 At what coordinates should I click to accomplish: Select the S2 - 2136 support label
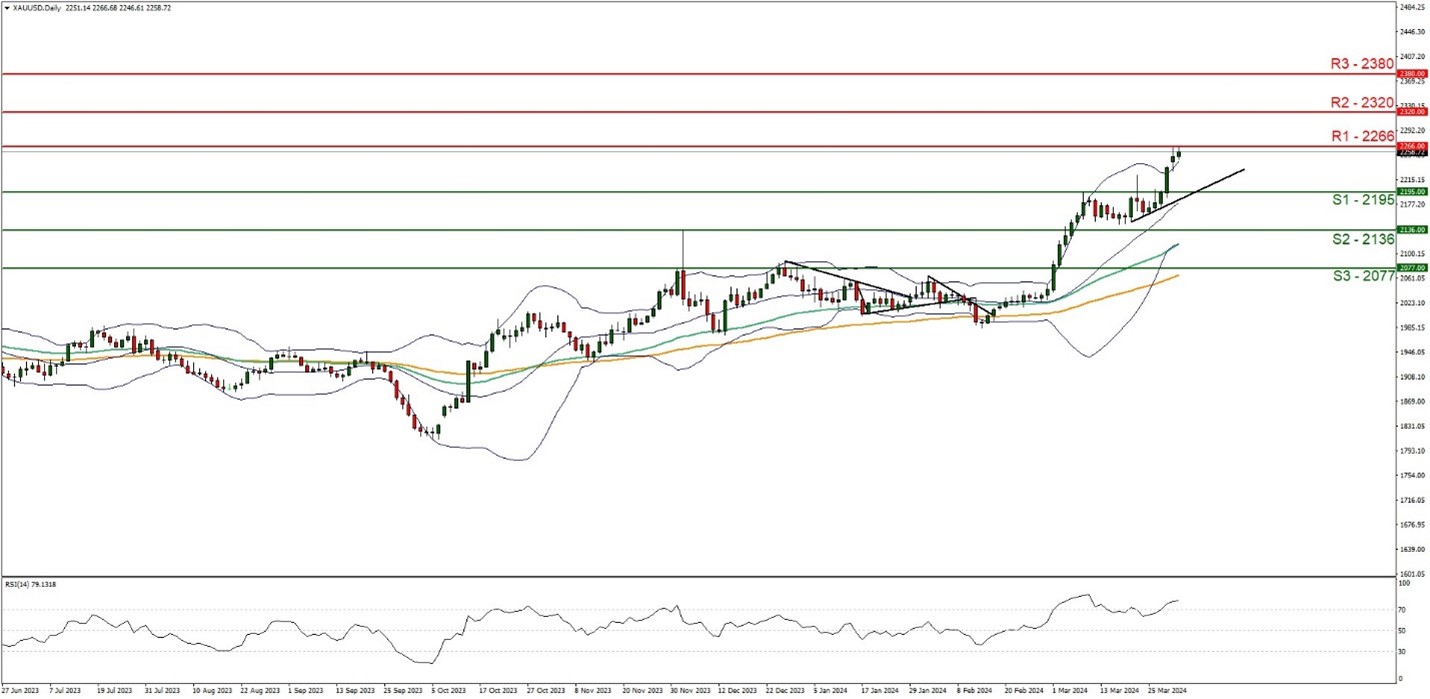(x=1363, y=239)
